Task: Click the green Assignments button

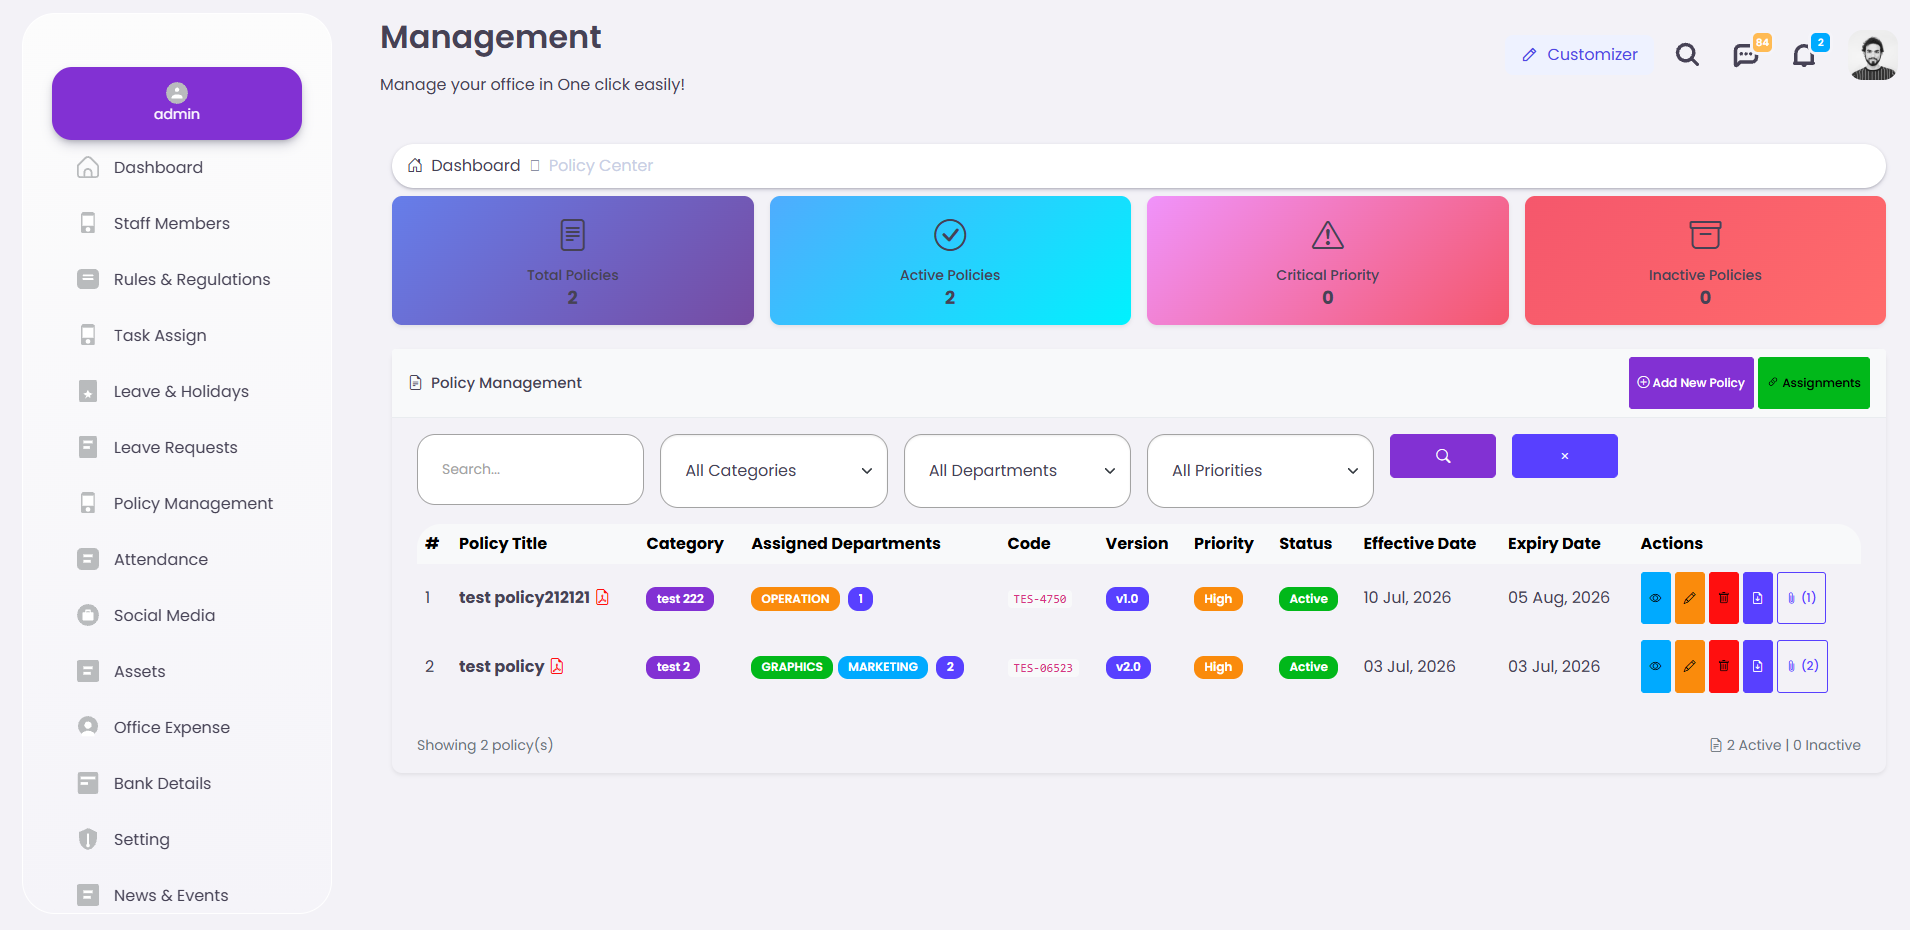Action: (1814, 383)
